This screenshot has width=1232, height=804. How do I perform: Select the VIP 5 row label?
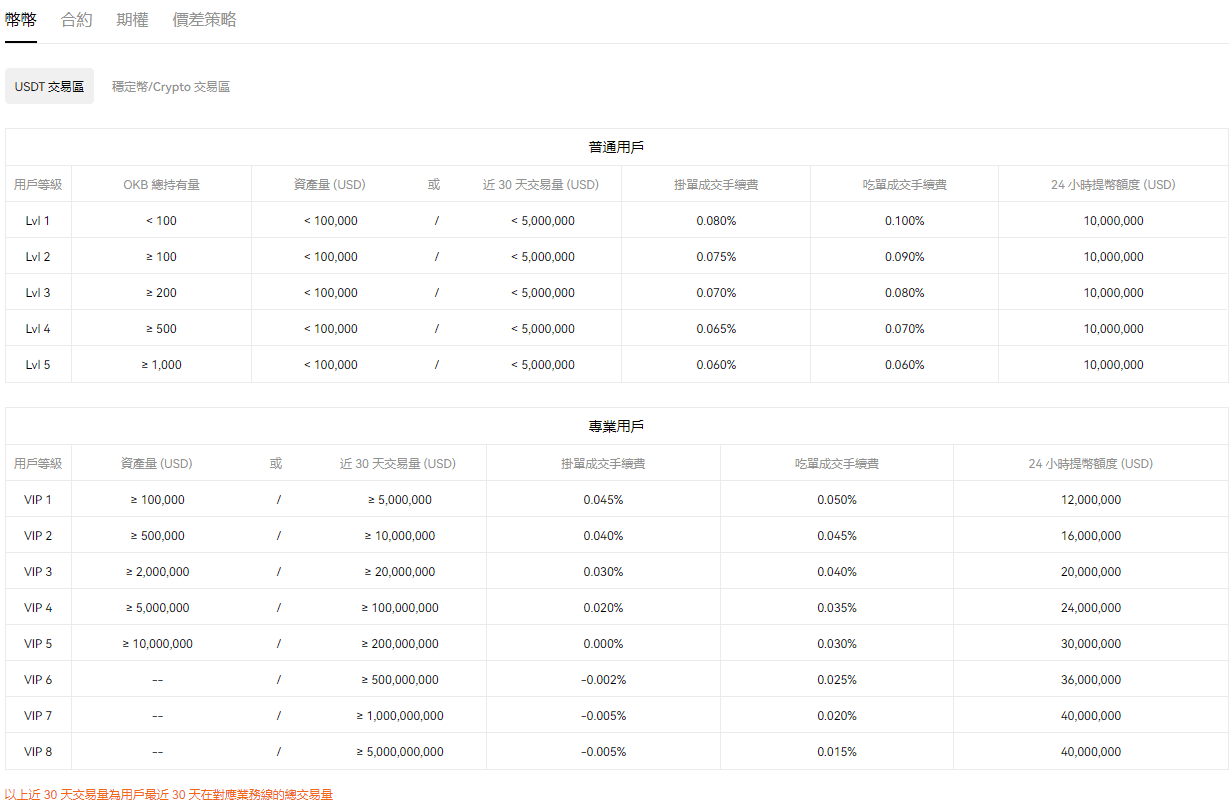pyautogui.click(x=38, y=644)
